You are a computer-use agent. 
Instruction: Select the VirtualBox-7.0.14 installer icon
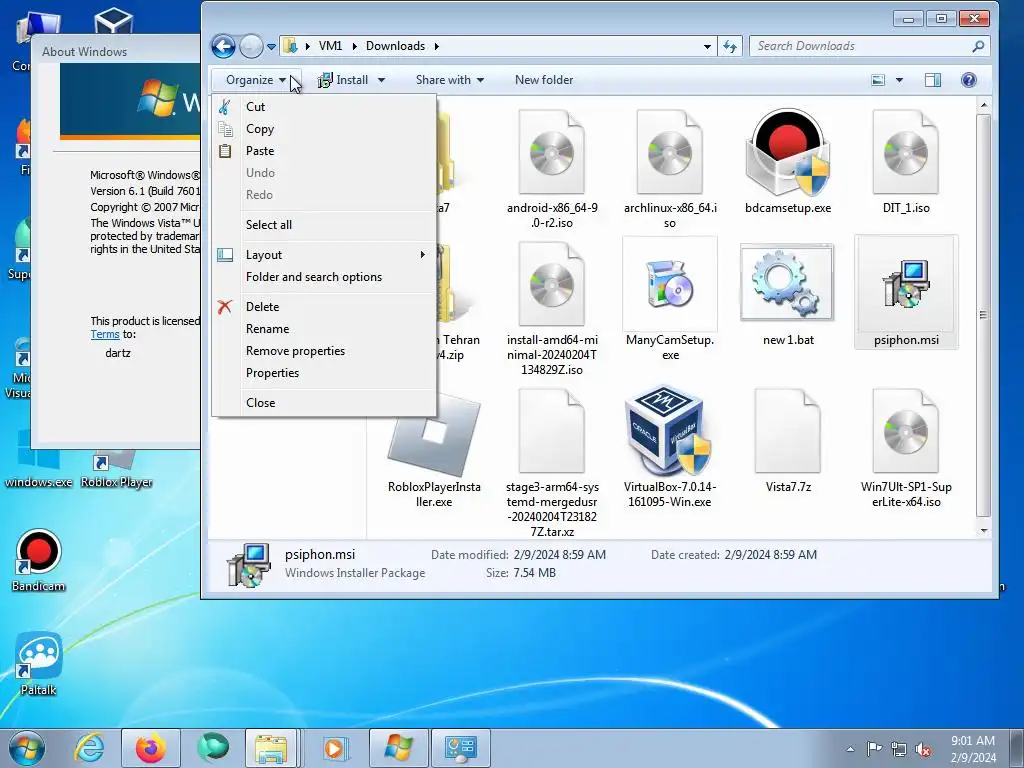tap(667, 430)
